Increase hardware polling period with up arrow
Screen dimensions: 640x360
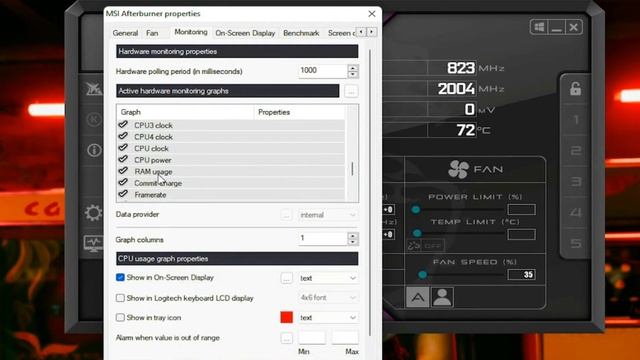353,68
